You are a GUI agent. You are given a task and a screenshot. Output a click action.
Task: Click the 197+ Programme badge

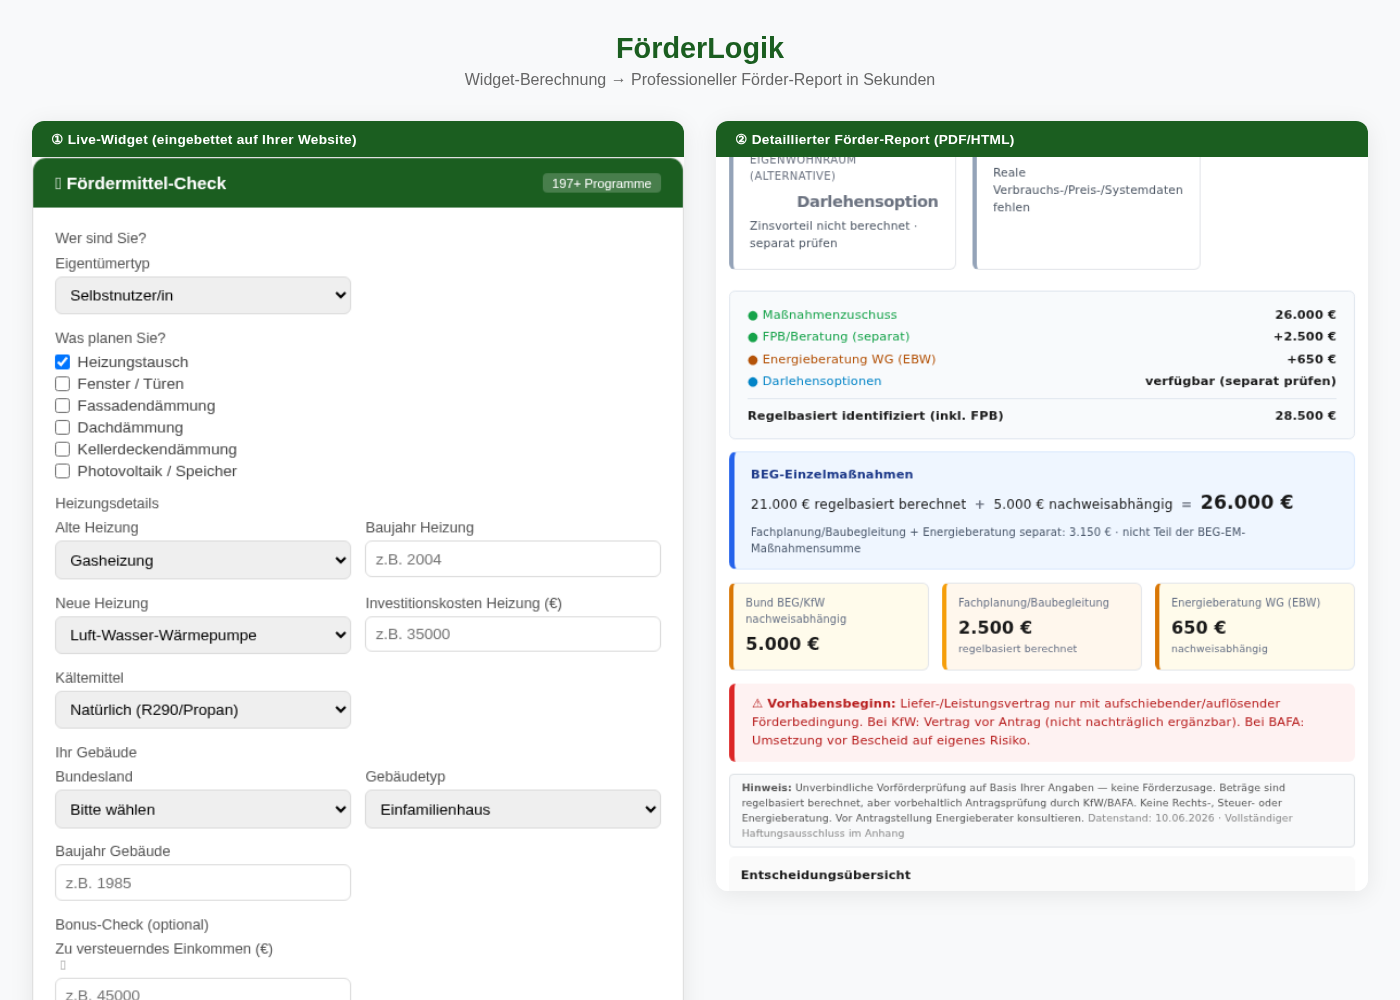click(602, 183)
